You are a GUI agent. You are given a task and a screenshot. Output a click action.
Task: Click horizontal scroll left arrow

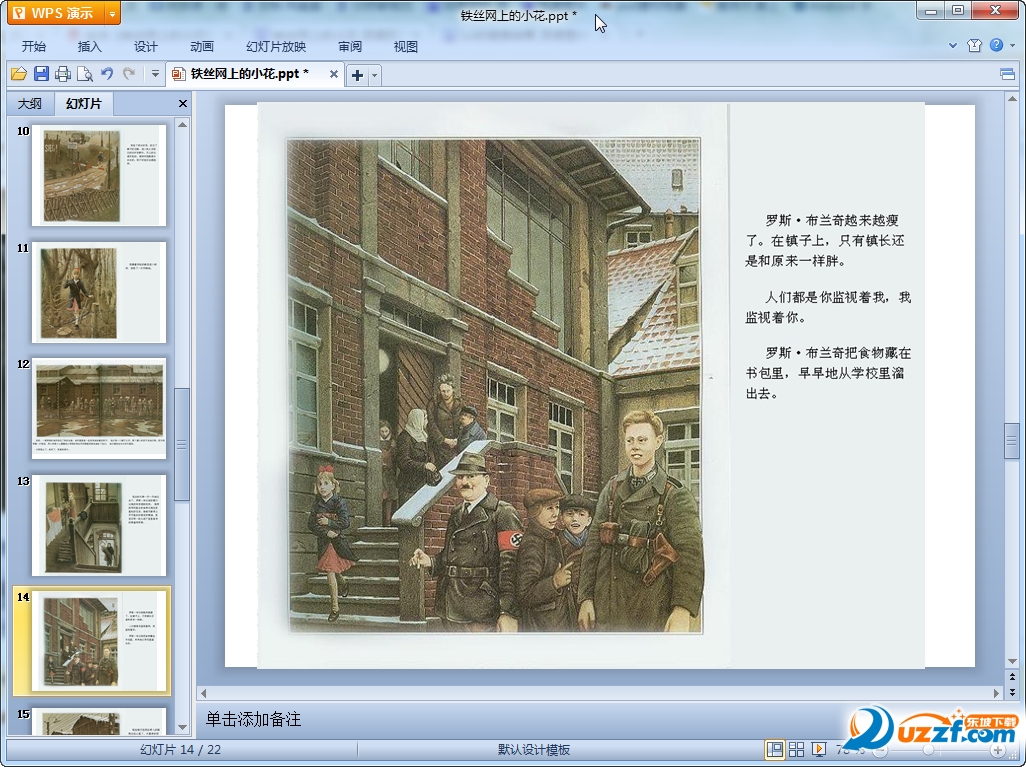pos(203,692)
